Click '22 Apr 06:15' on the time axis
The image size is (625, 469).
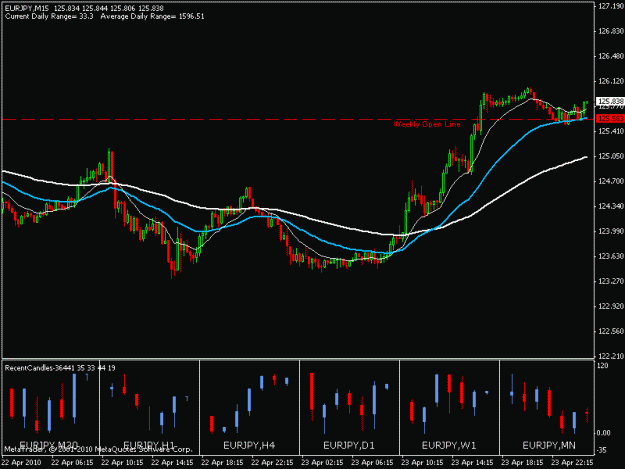click(72, 463)
